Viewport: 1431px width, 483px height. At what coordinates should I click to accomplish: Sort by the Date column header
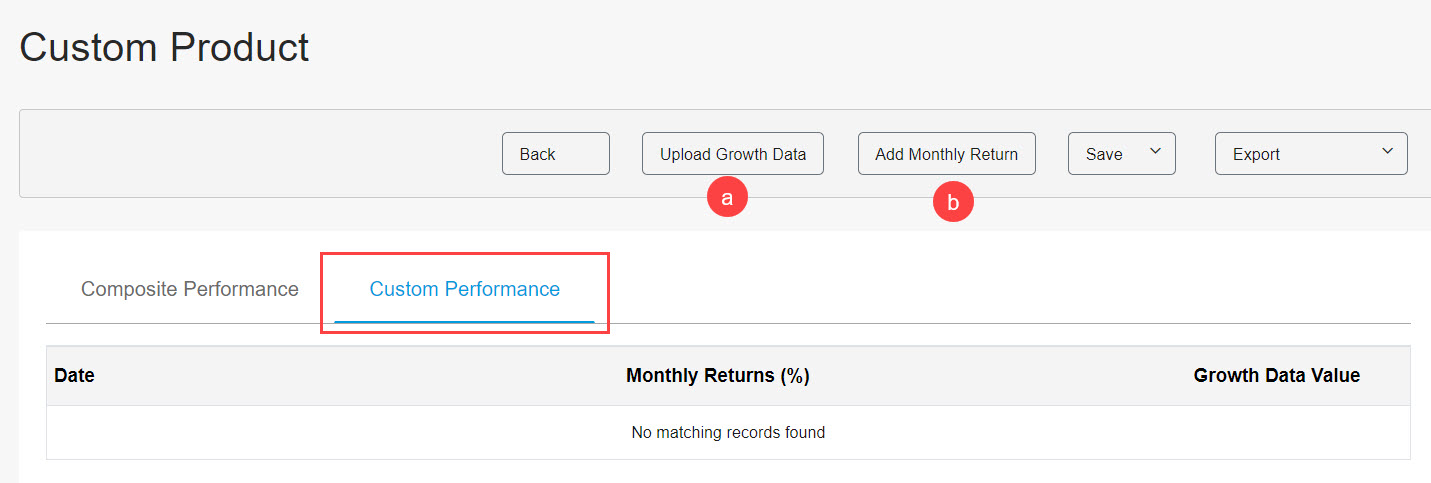click(x=74, y=376)
